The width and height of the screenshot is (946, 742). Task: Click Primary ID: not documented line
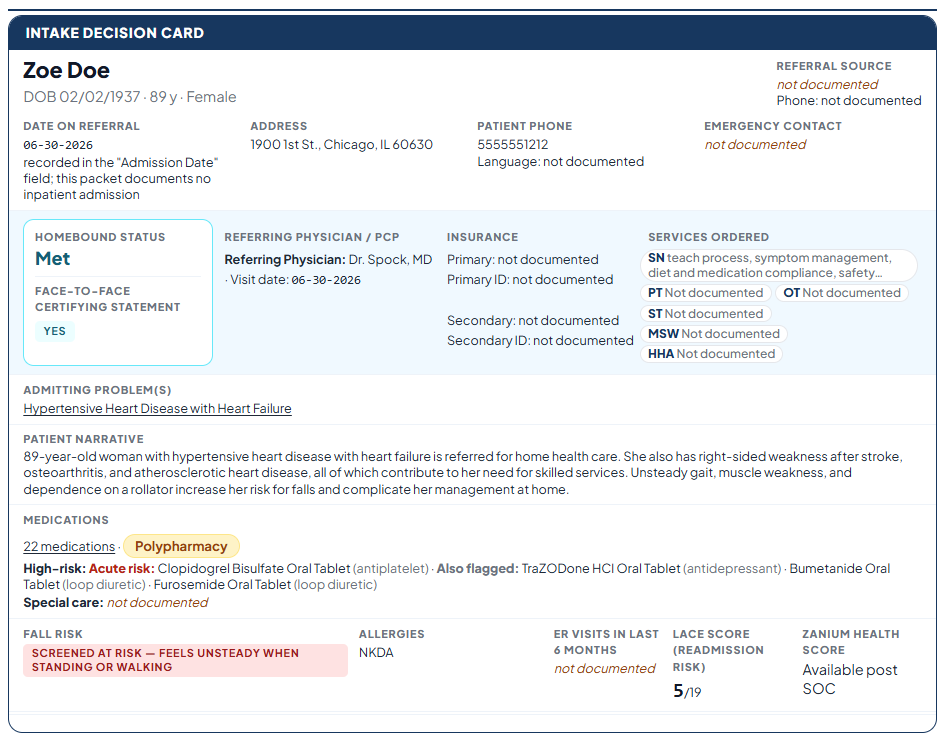coord(530,280)
